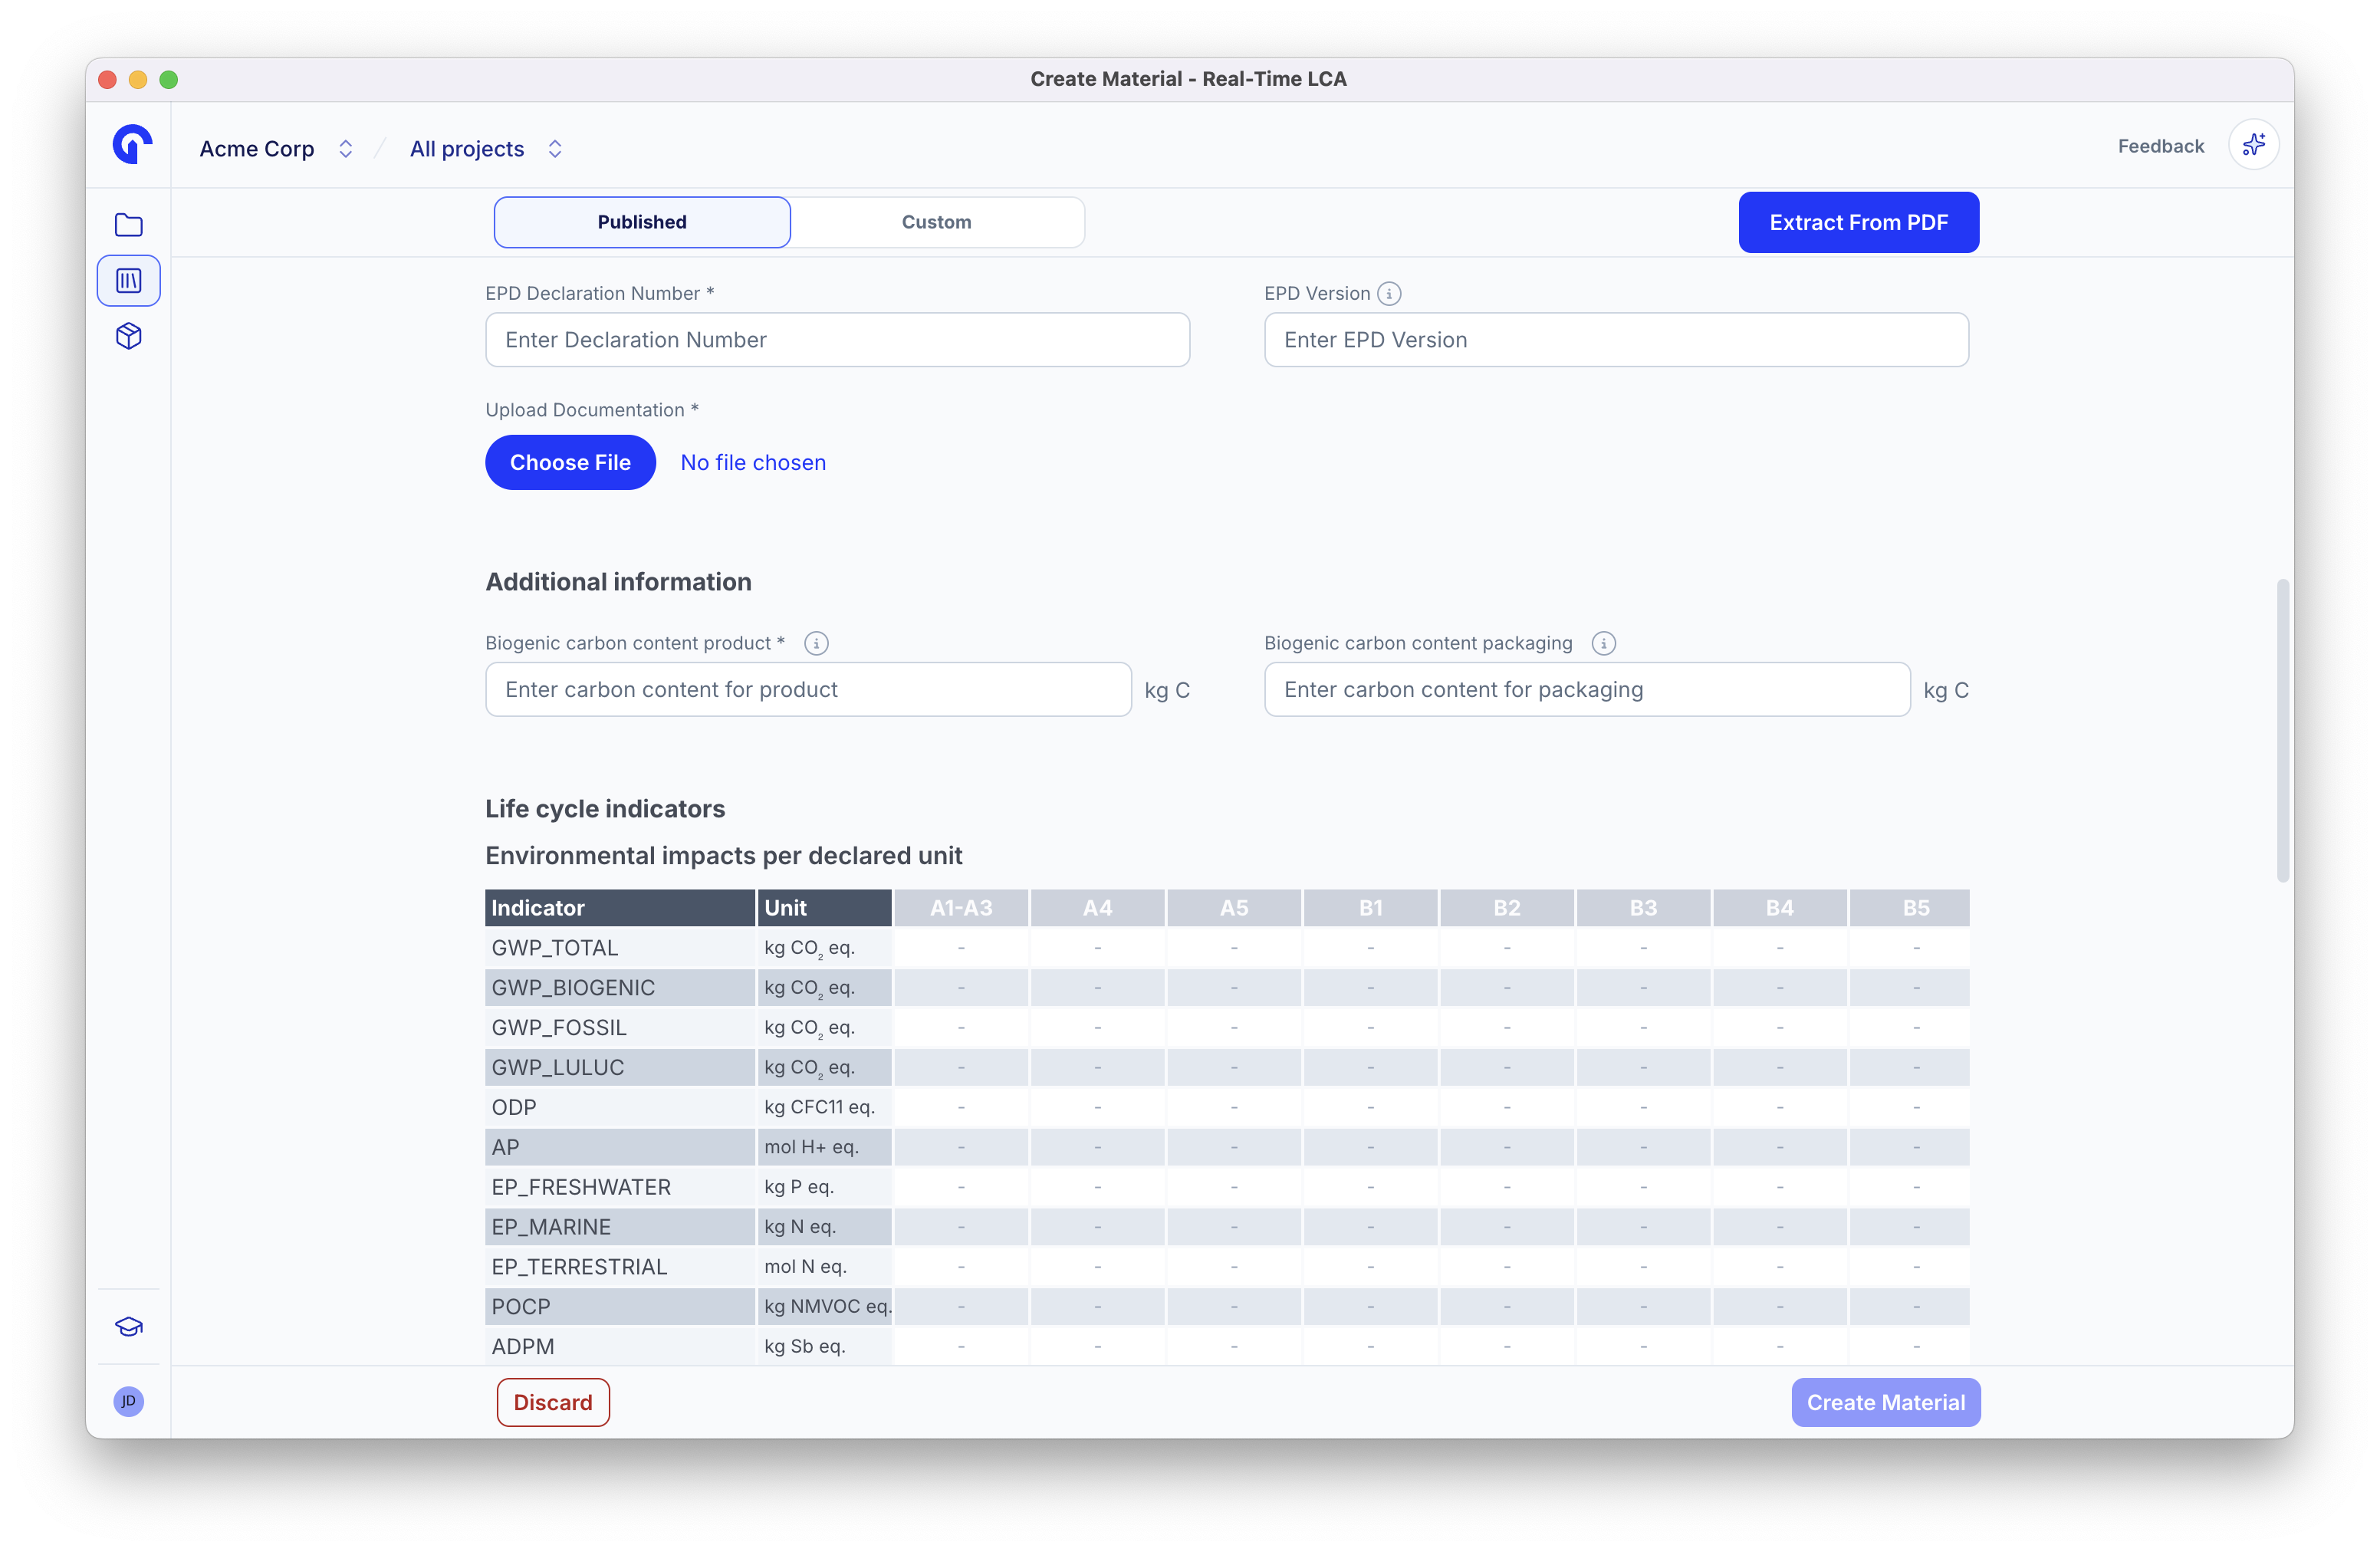
Task: Focus the EPD Declaration Number field
Action: 837,340
